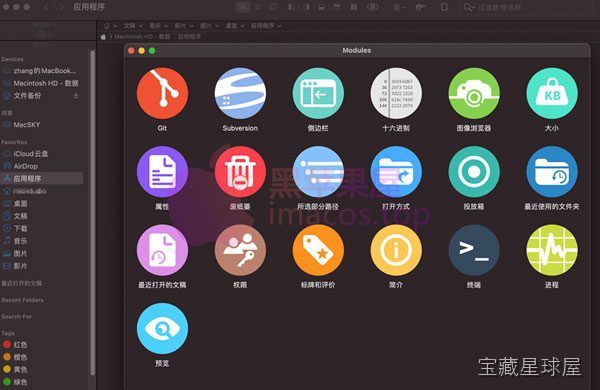This screenshot has height=390, width=600.
Task: Switch to column view in toolbar
Action: [272, 7]
